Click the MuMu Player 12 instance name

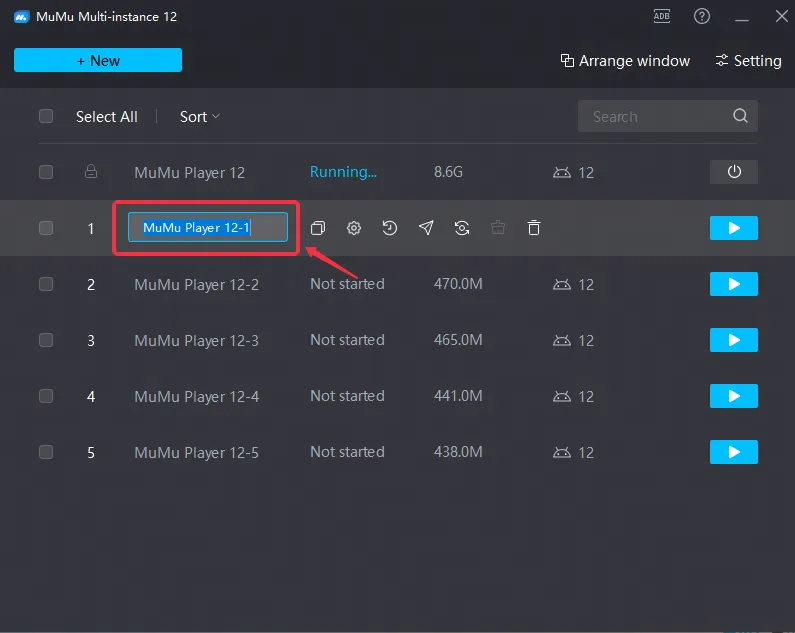(190, 172)
